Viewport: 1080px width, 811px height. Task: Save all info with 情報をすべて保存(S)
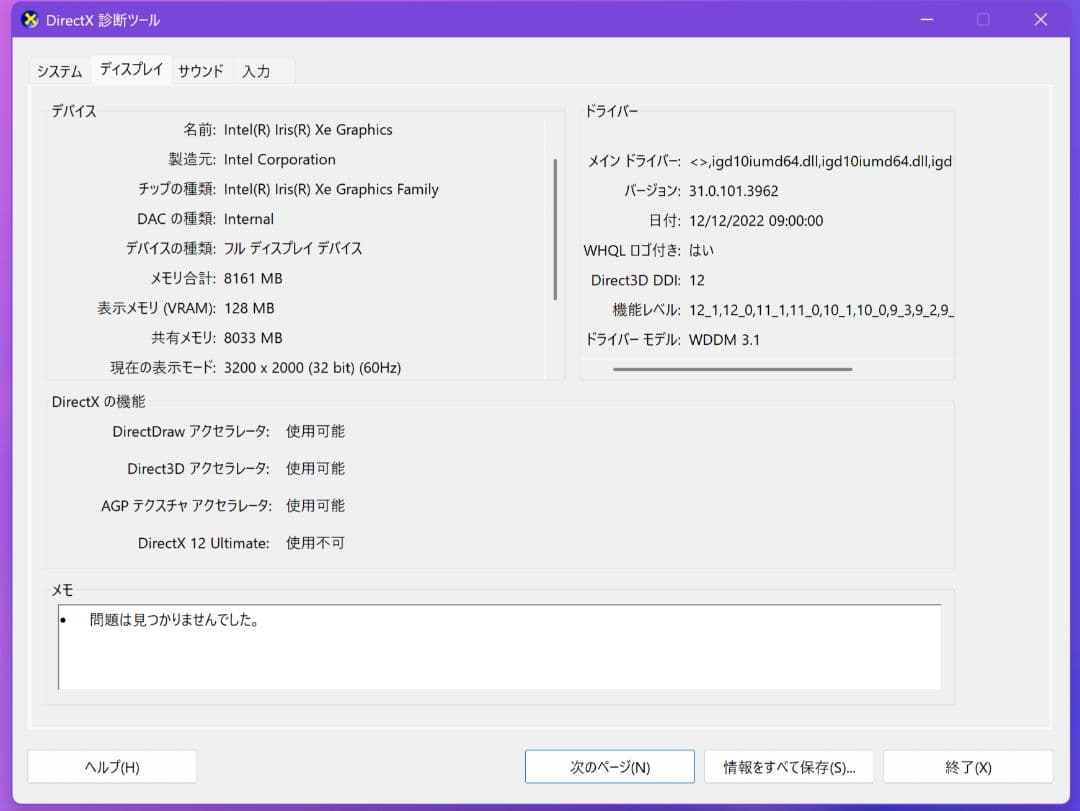788,766
